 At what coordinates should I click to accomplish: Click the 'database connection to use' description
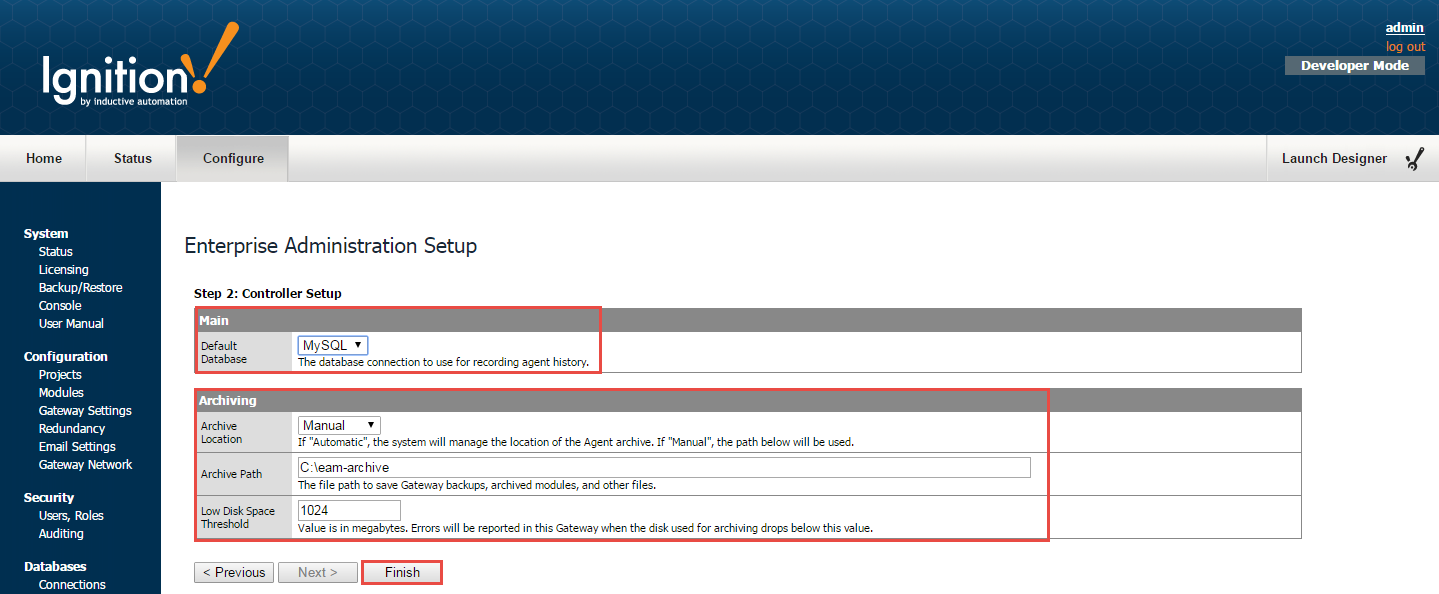coord(444,362)
